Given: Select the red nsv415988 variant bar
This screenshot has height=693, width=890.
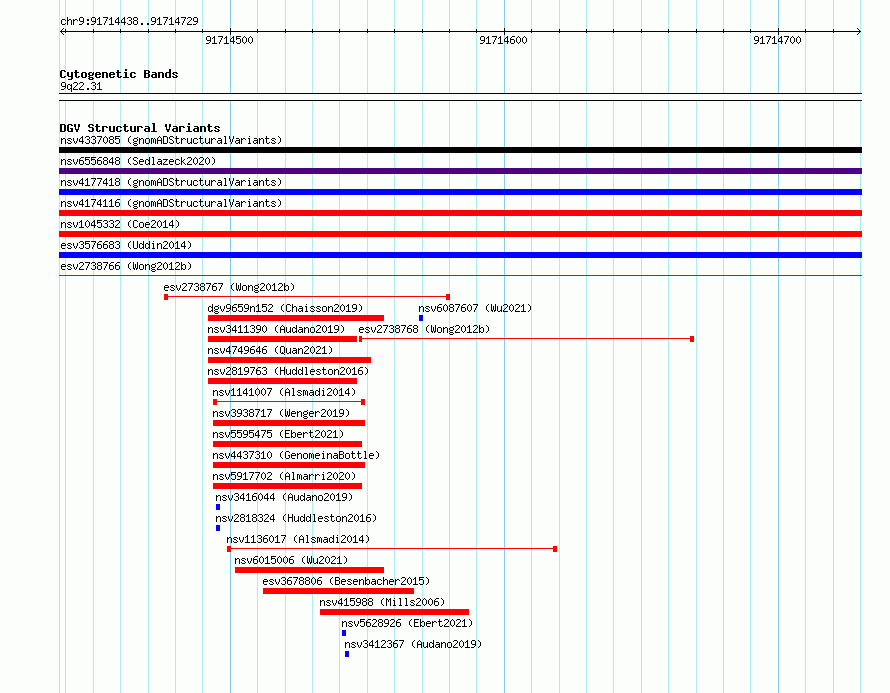Looking at the screenshot, I should click(x=394, y=612).
